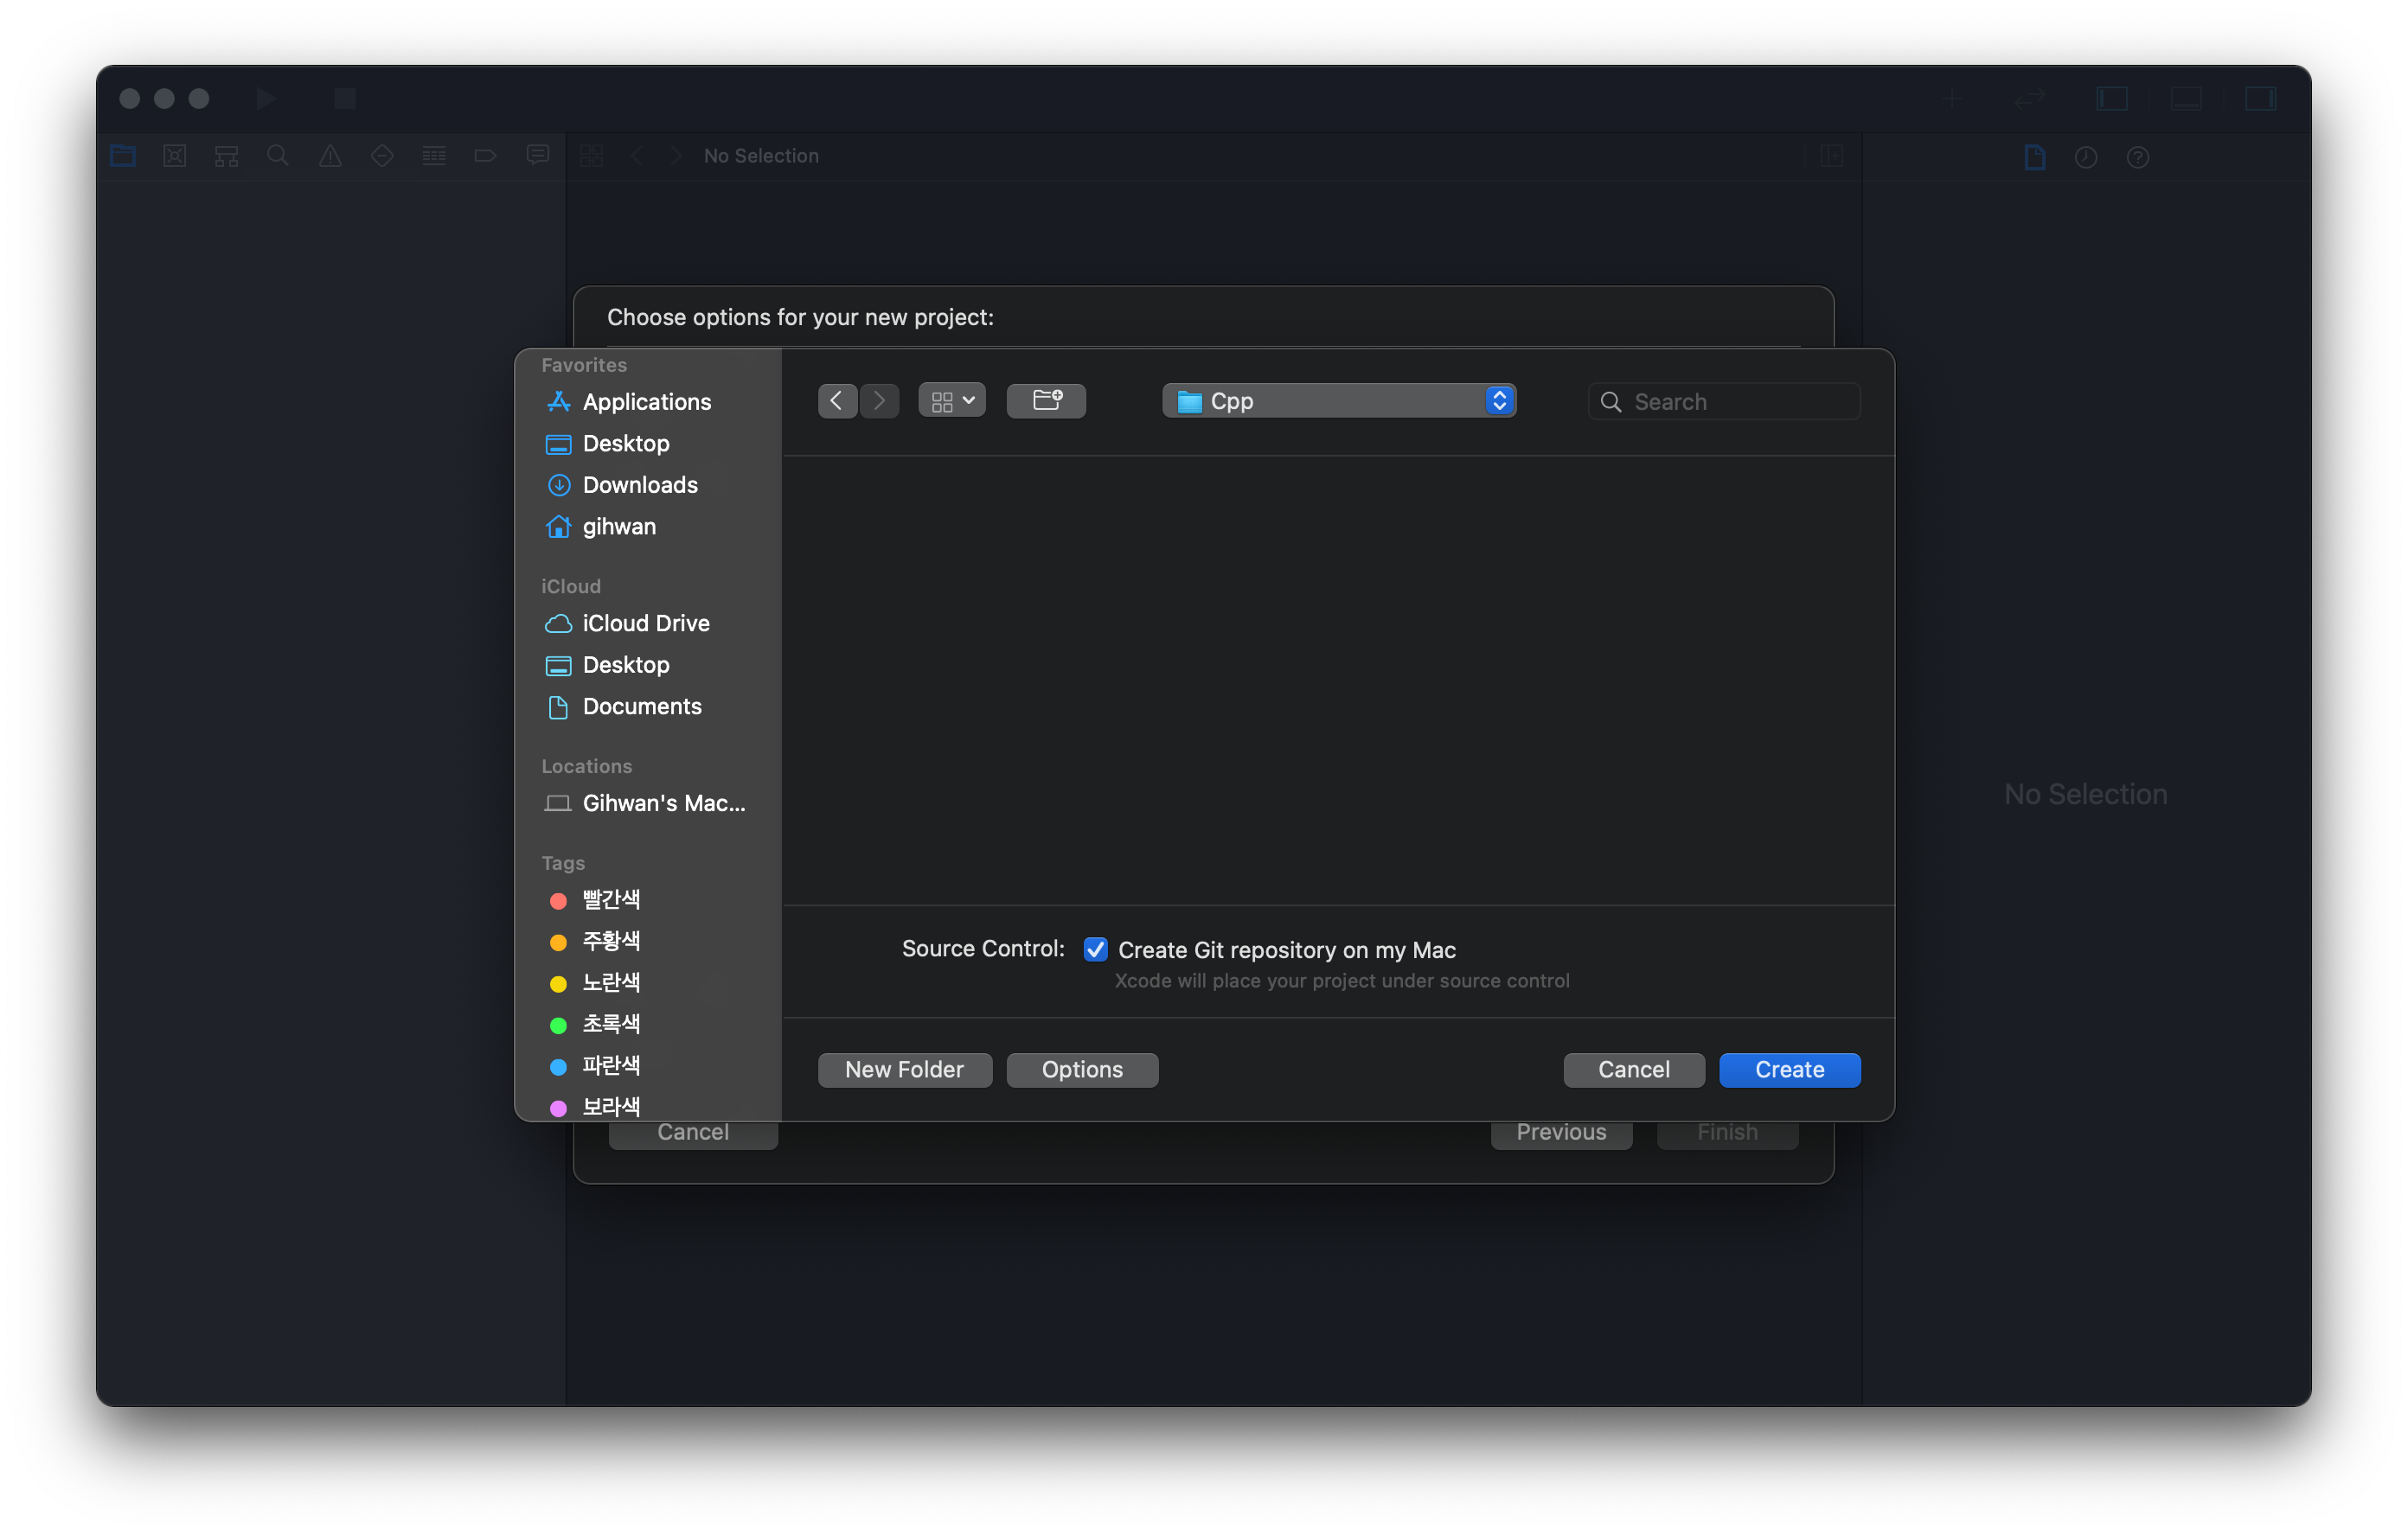
Task: Click the Options button
Action: [1083, 1069]
